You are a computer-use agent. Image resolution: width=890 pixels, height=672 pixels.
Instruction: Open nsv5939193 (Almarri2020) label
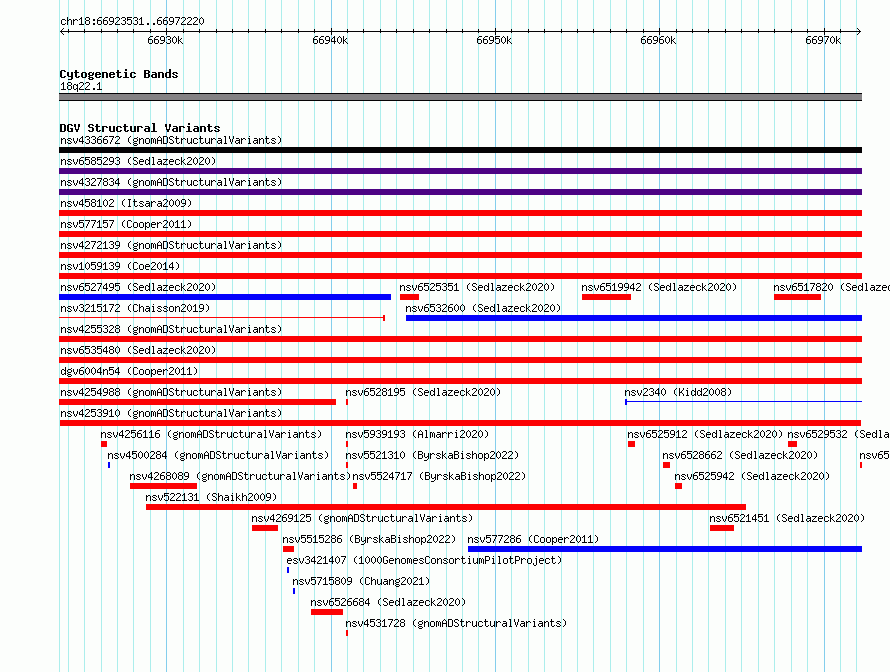tap(417, 434)
